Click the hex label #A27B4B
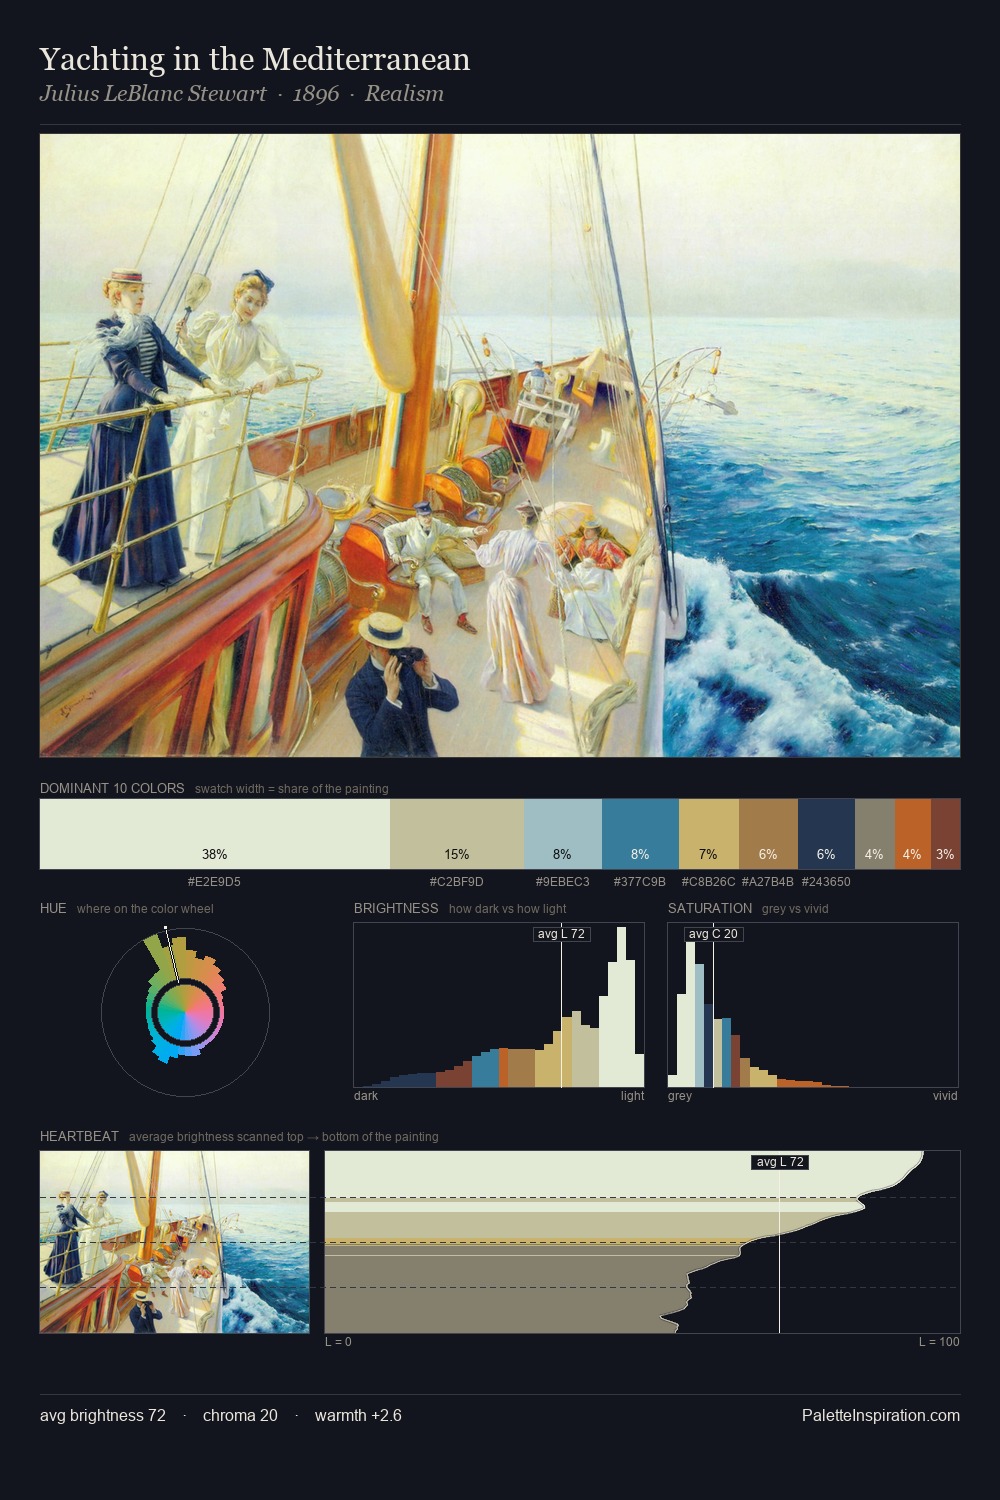The width and height of the screenshot is (1000, 1500). (x=768, y=882)
